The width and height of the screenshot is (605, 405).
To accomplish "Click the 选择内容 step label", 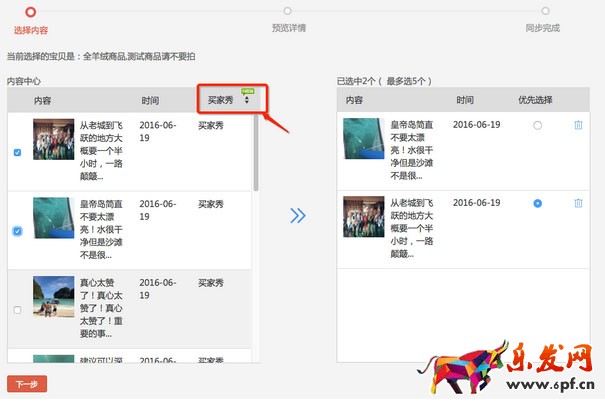I will tap(31, 30).
